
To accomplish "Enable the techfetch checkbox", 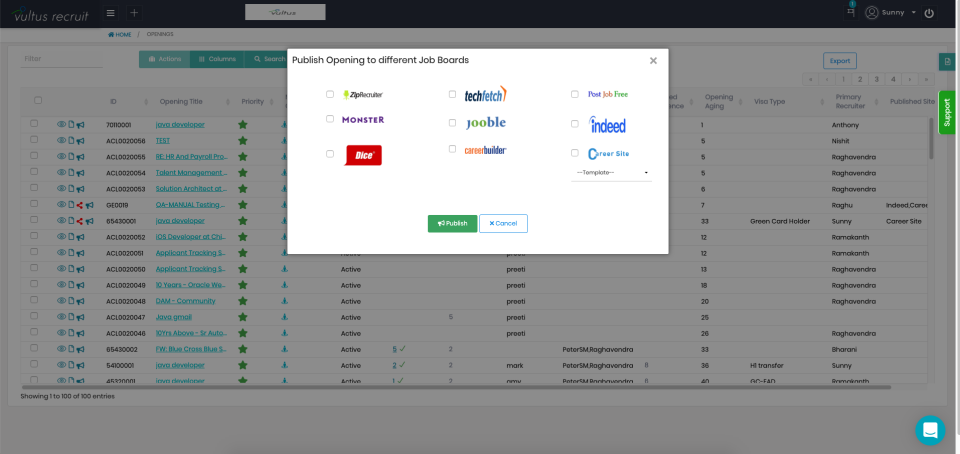I will (452, 94).
